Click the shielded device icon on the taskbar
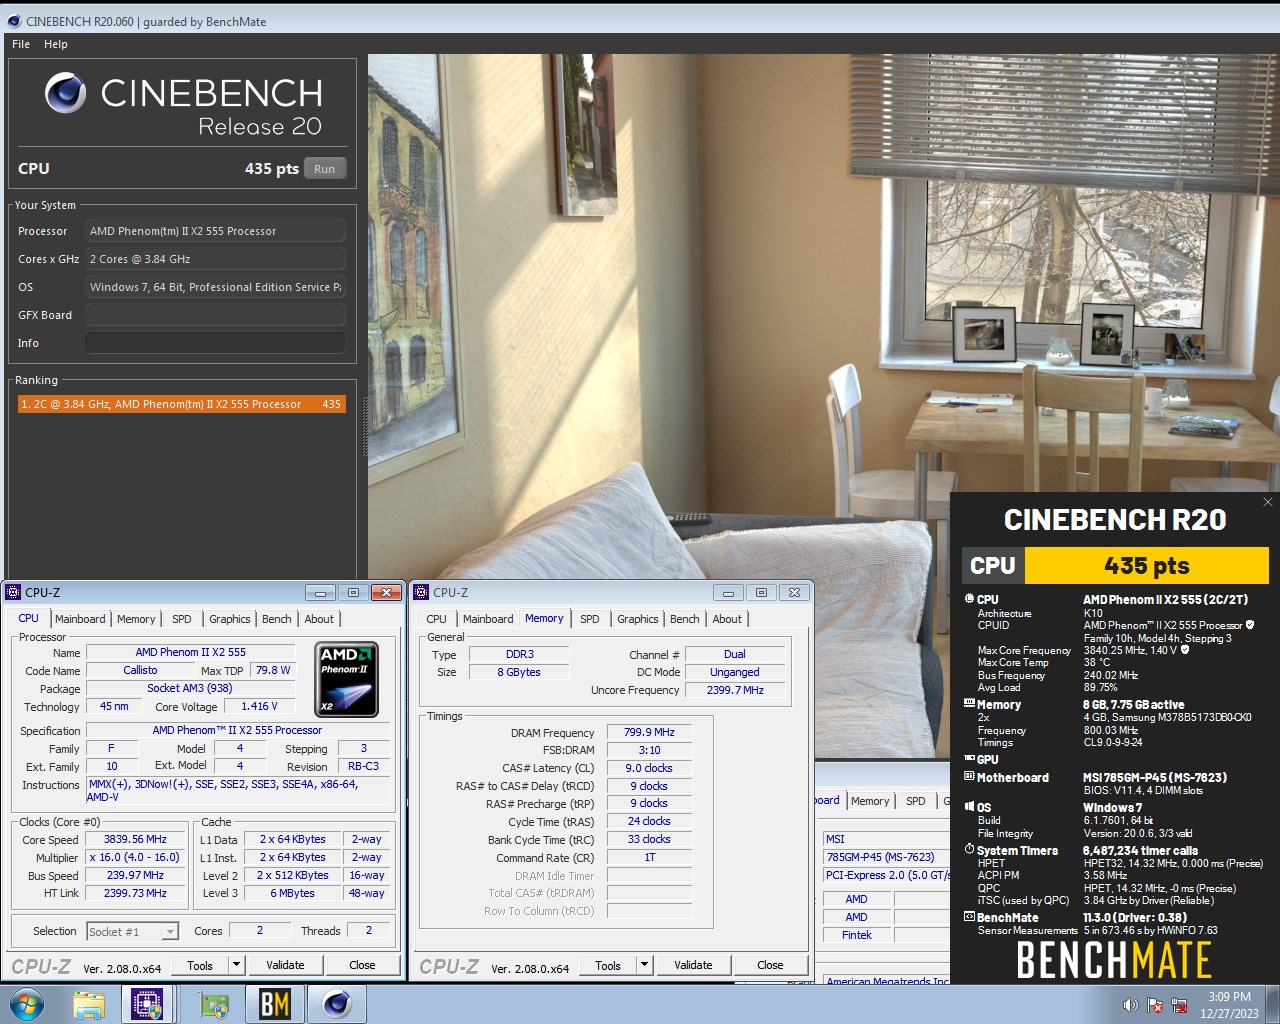 click(x=213, y=1004)
